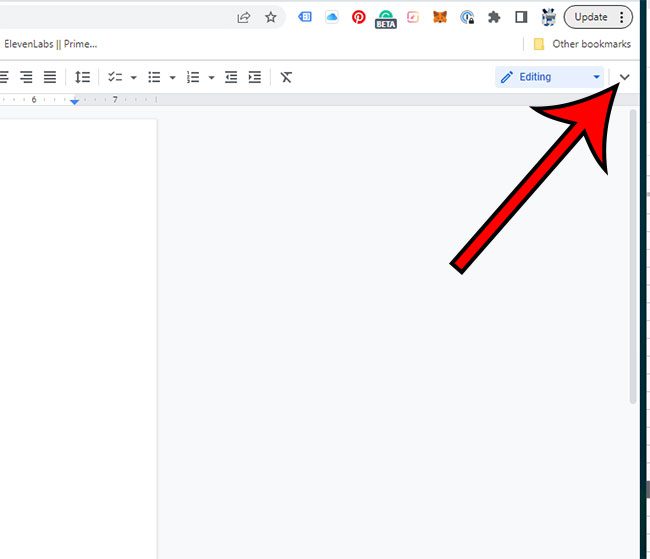Viewport: 650px width, 559px height.
Task: Open the bulleted list style dropdown arrow
Action: (x=172, y=77)
